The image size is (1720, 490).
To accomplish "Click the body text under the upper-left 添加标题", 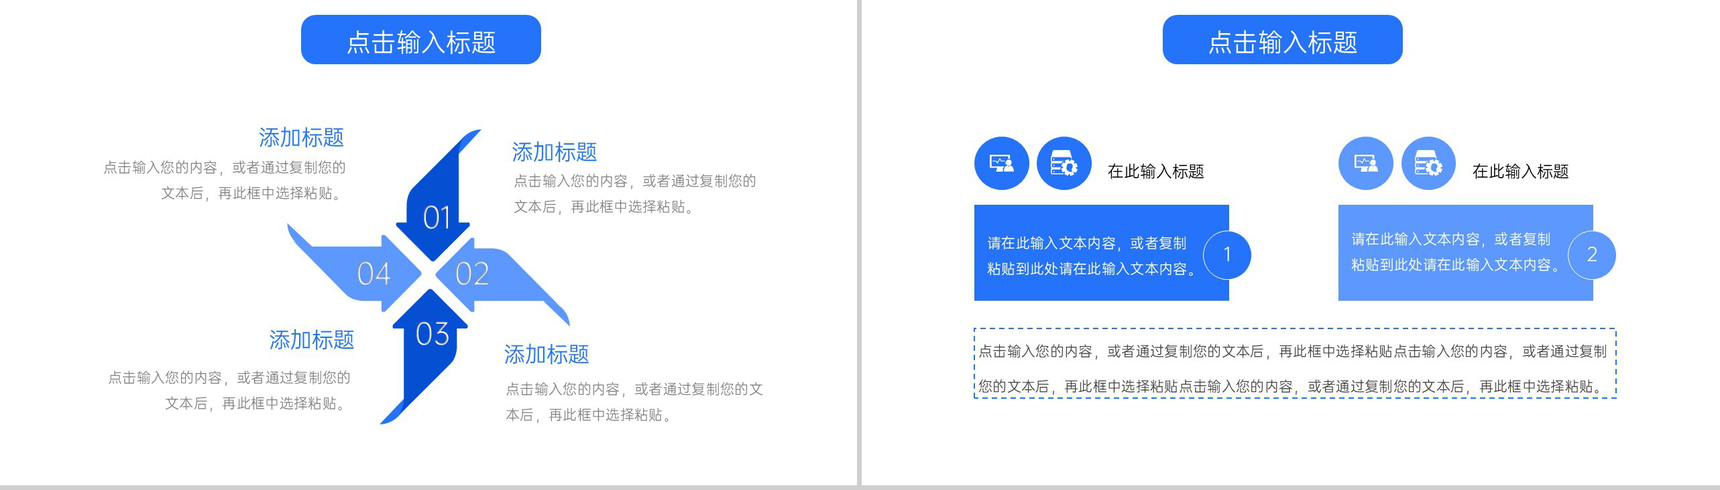I will [225, 180].
